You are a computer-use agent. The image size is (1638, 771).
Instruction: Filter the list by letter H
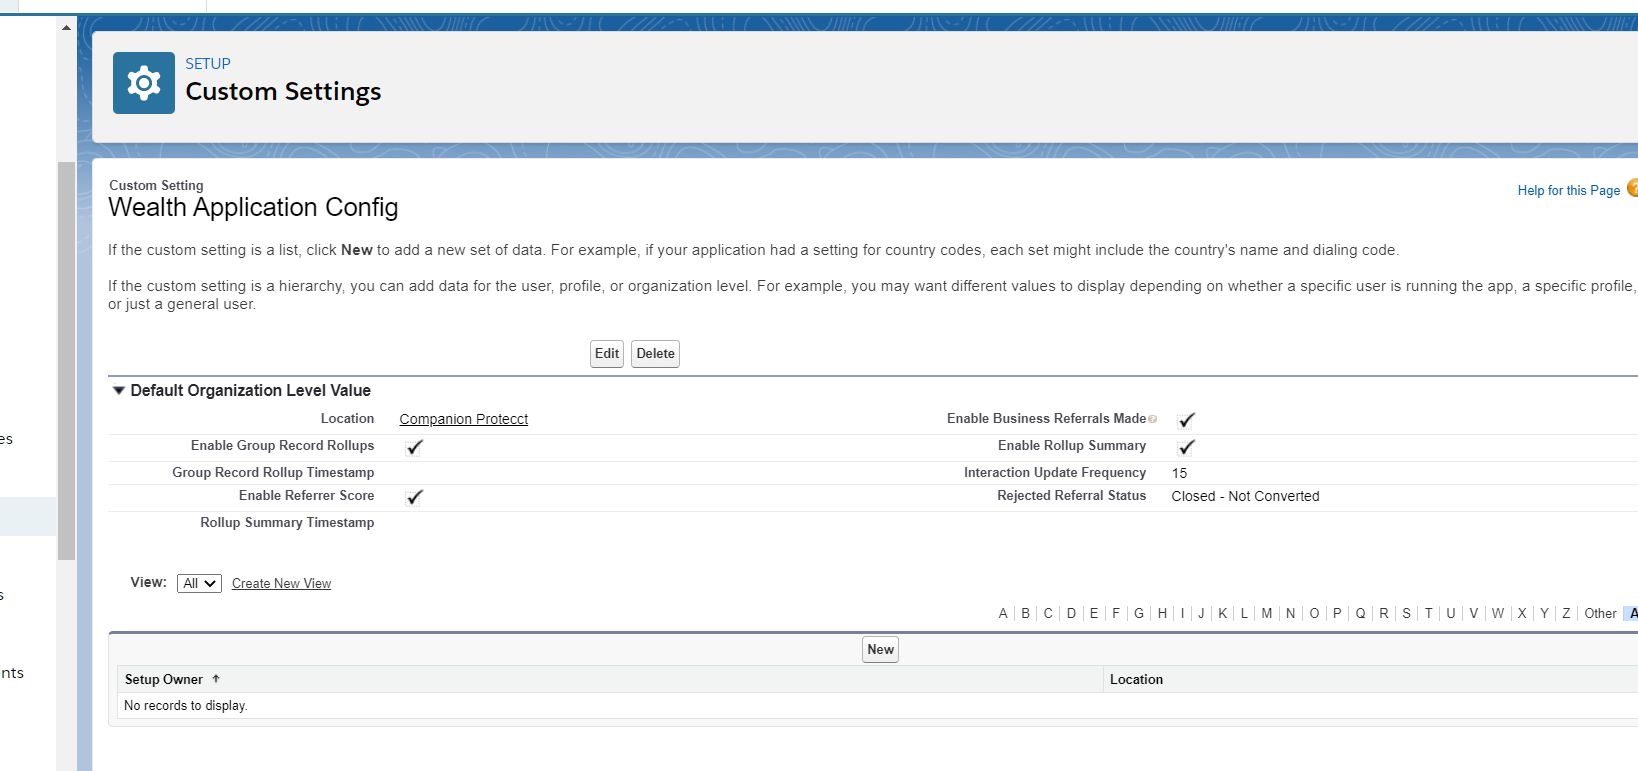click(x=1162, y=613)
